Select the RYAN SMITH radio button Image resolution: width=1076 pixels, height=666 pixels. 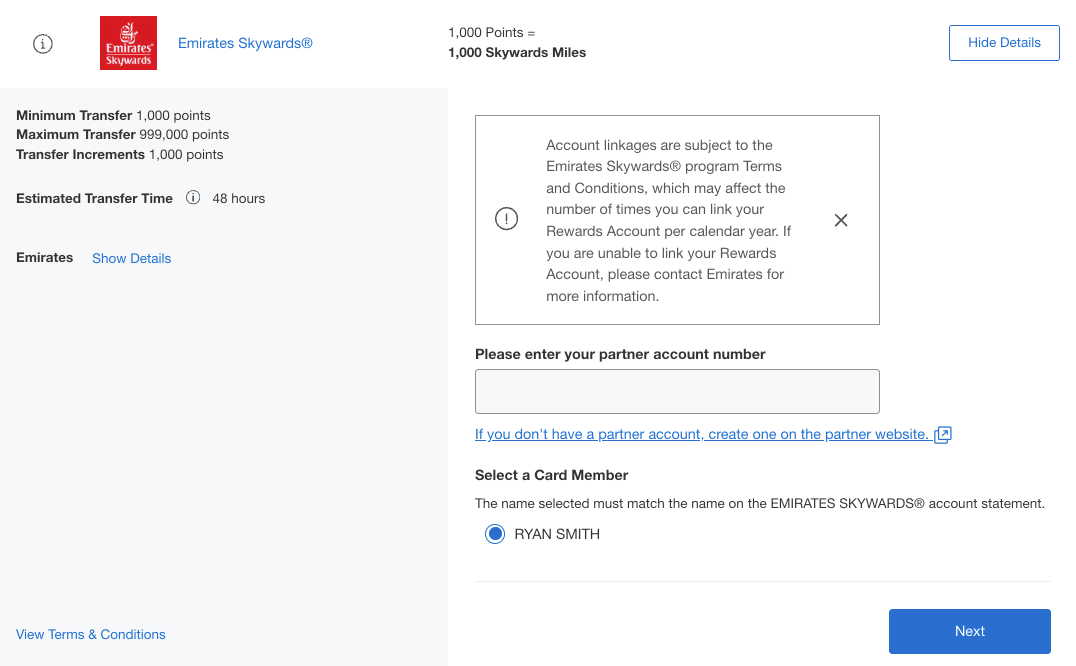pos(495,534)
